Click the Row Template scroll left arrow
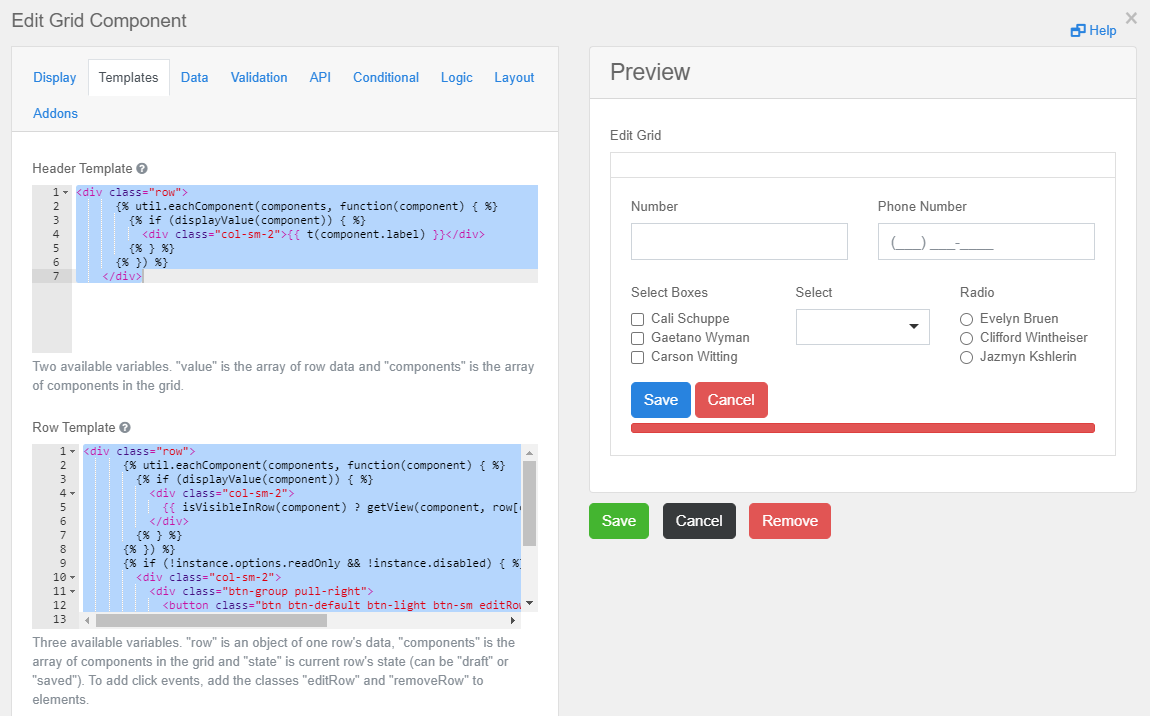Image resolution: width=1150 pixels, height=716 pixels. point(87,621)
